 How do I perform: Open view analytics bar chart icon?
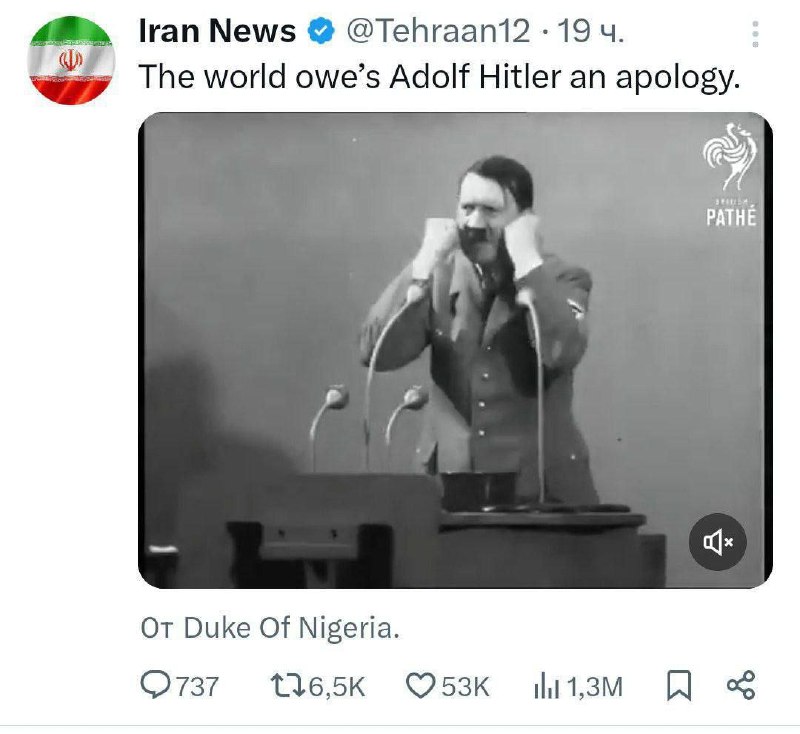point(547,685)
